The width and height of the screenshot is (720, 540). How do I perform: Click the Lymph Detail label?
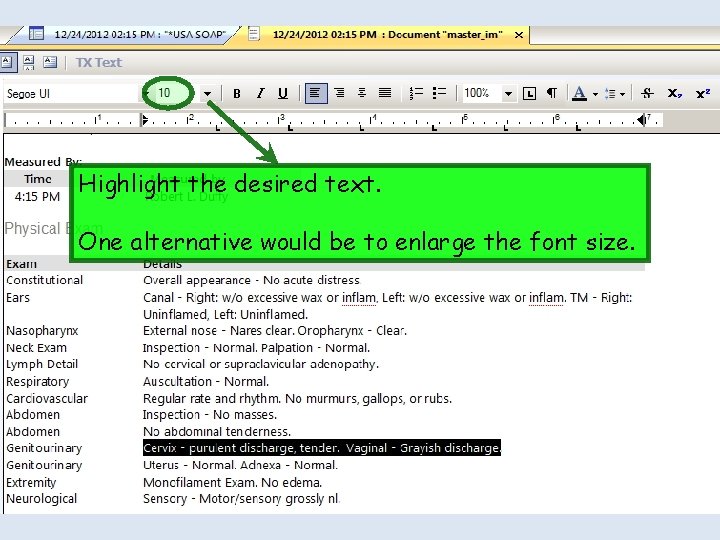pyautogui.click(x=42, y=364)
